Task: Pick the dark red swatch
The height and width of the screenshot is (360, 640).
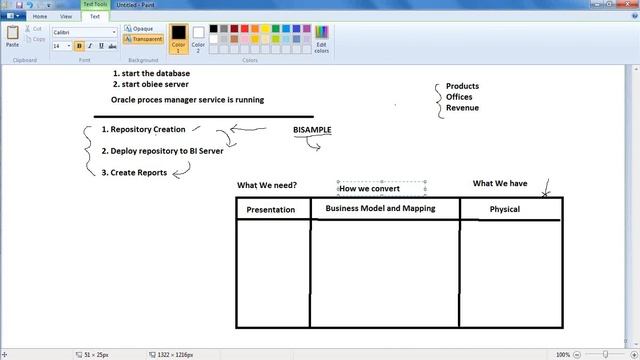Action: [234, 29]
